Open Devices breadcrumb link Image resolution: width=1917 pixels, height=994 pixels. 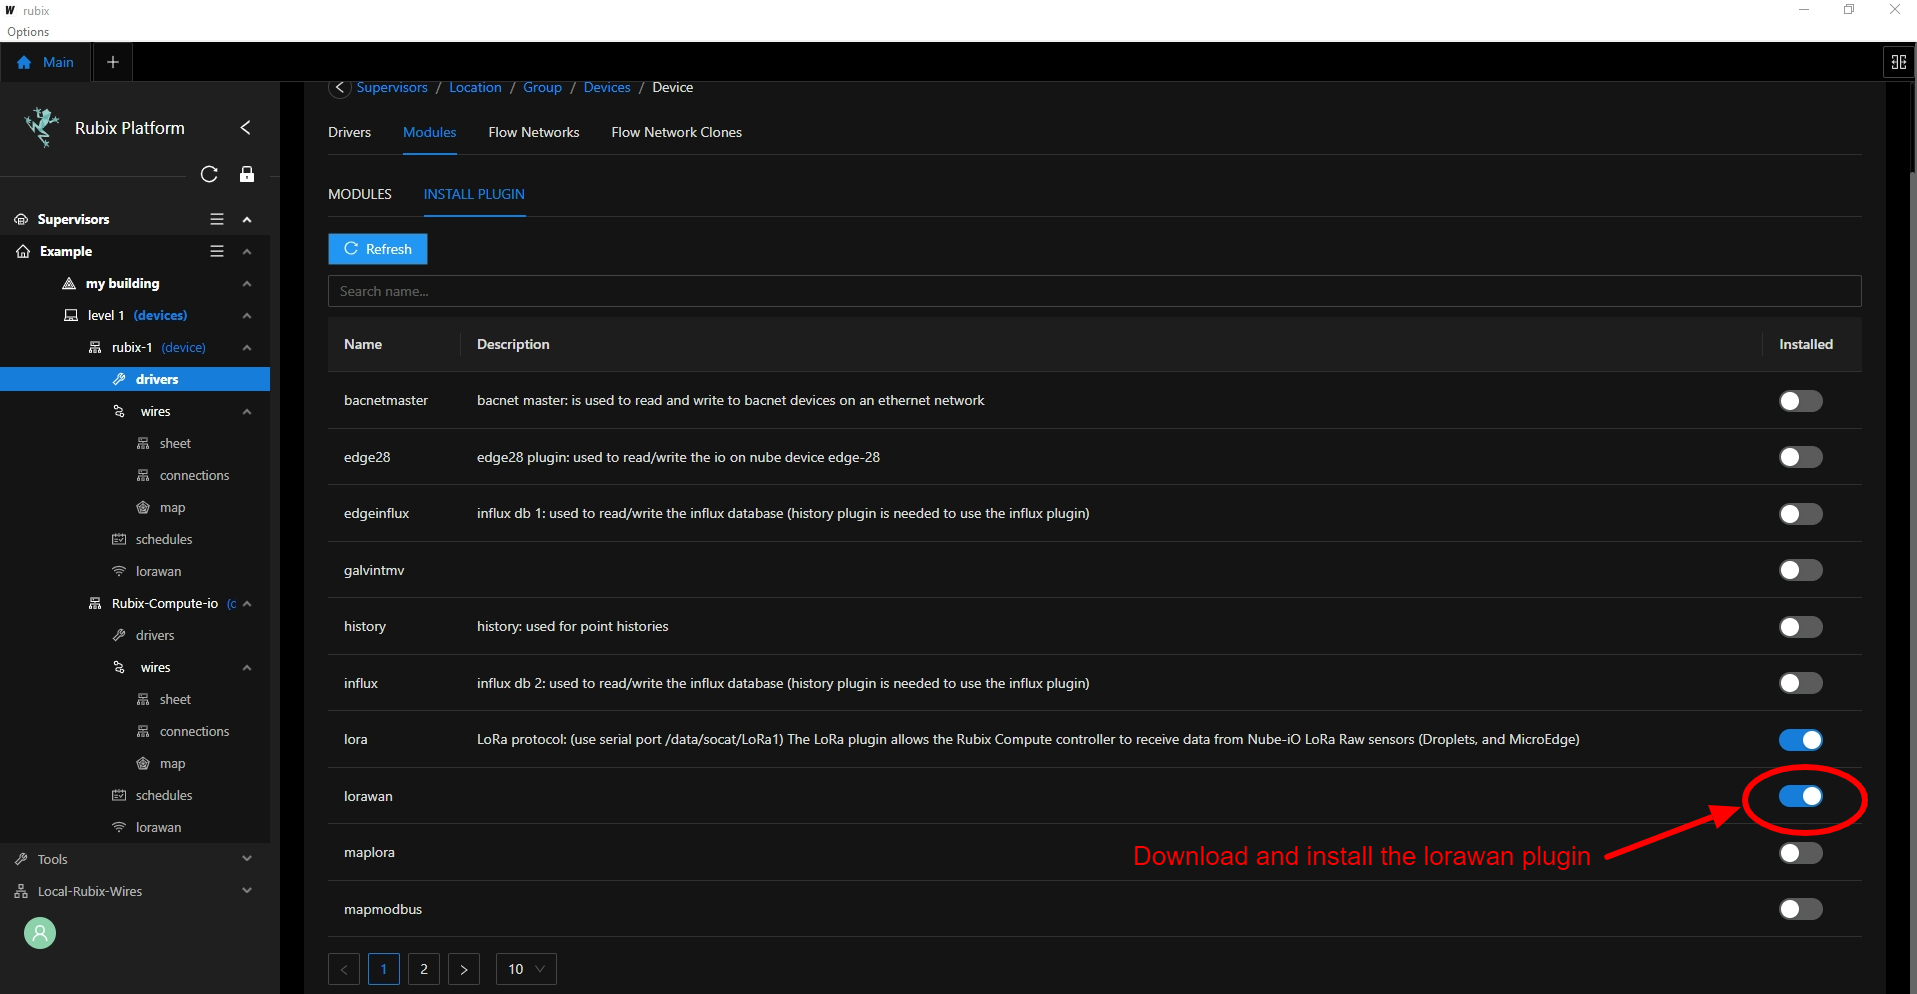[x=607, y=87]
